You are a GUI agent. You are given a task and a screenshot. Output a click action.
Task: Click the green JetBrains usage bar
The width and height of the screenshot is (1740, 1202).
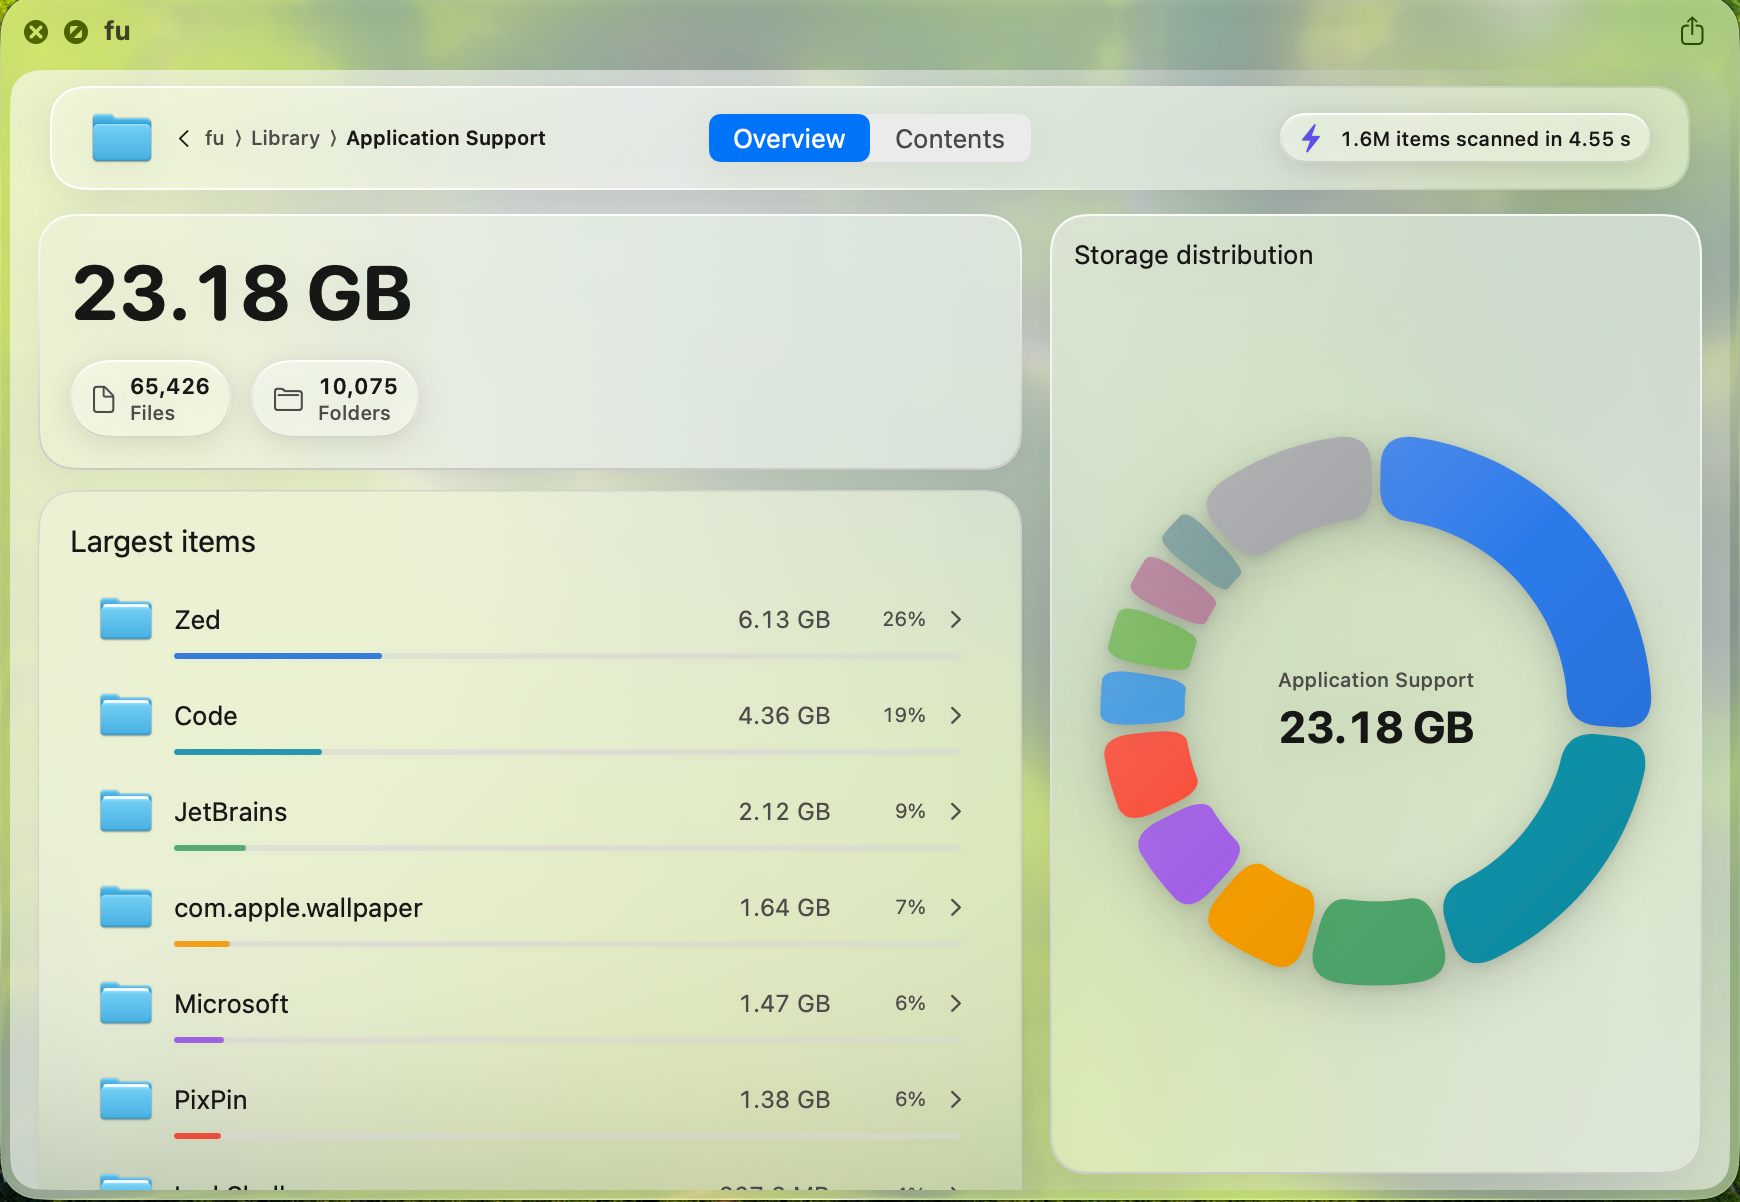pos(210,848)
